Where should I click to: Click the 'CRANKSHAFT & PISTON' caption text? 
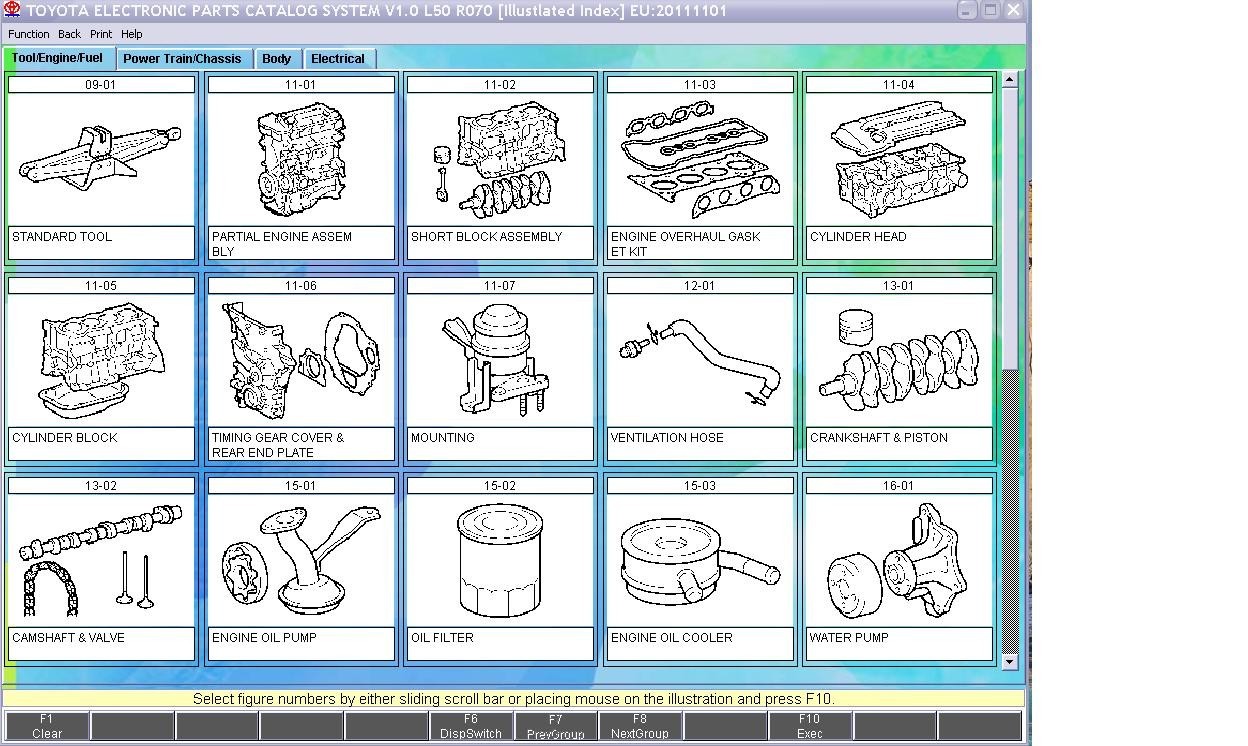click(879, 438)
